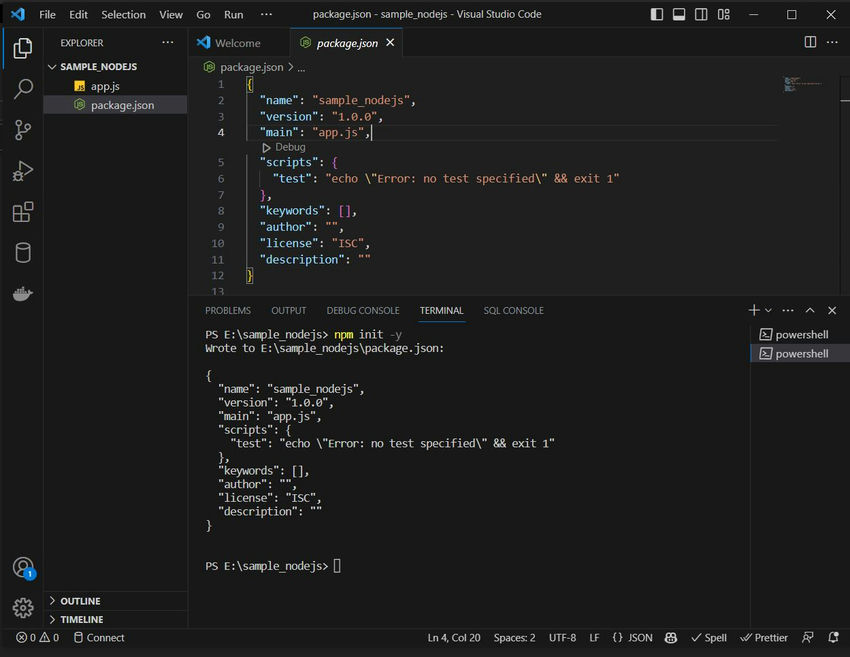The height and width of the screenshot is (657, 850).
Task: Open the Run and Debug view
Action: click(x=23, y=171)
